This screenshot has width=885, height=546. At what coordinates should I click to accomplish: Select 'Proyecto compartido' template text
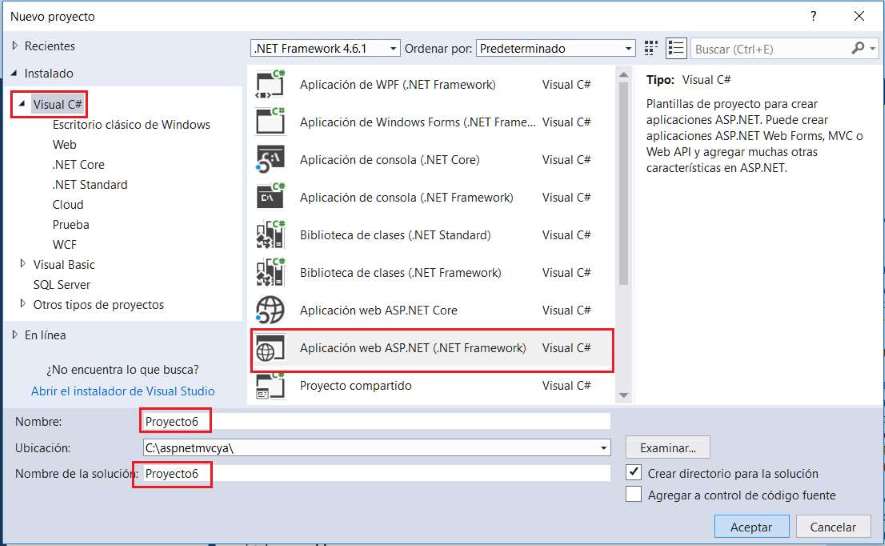click(356, 386)
